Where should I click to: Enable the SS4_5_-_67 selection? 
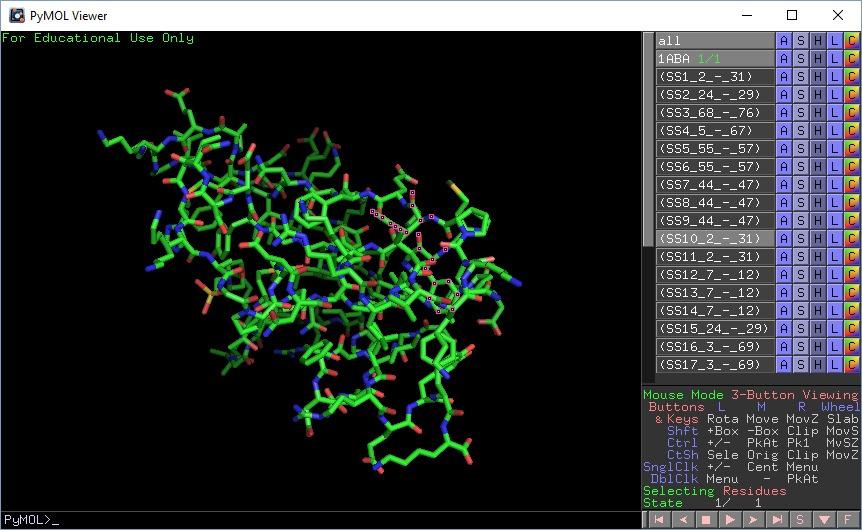[715, 130]
